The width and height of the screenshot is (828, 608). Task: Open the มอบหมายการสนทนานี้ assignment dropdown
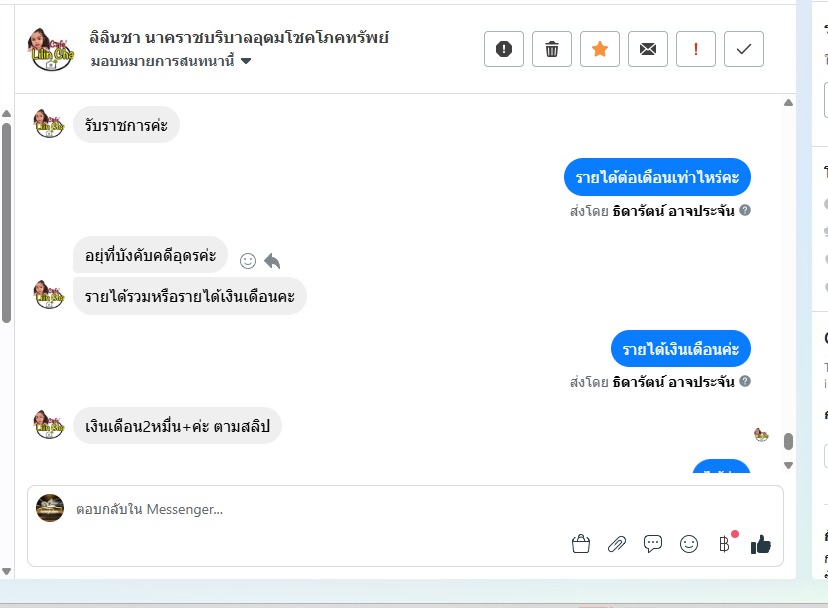coord(171,62)
